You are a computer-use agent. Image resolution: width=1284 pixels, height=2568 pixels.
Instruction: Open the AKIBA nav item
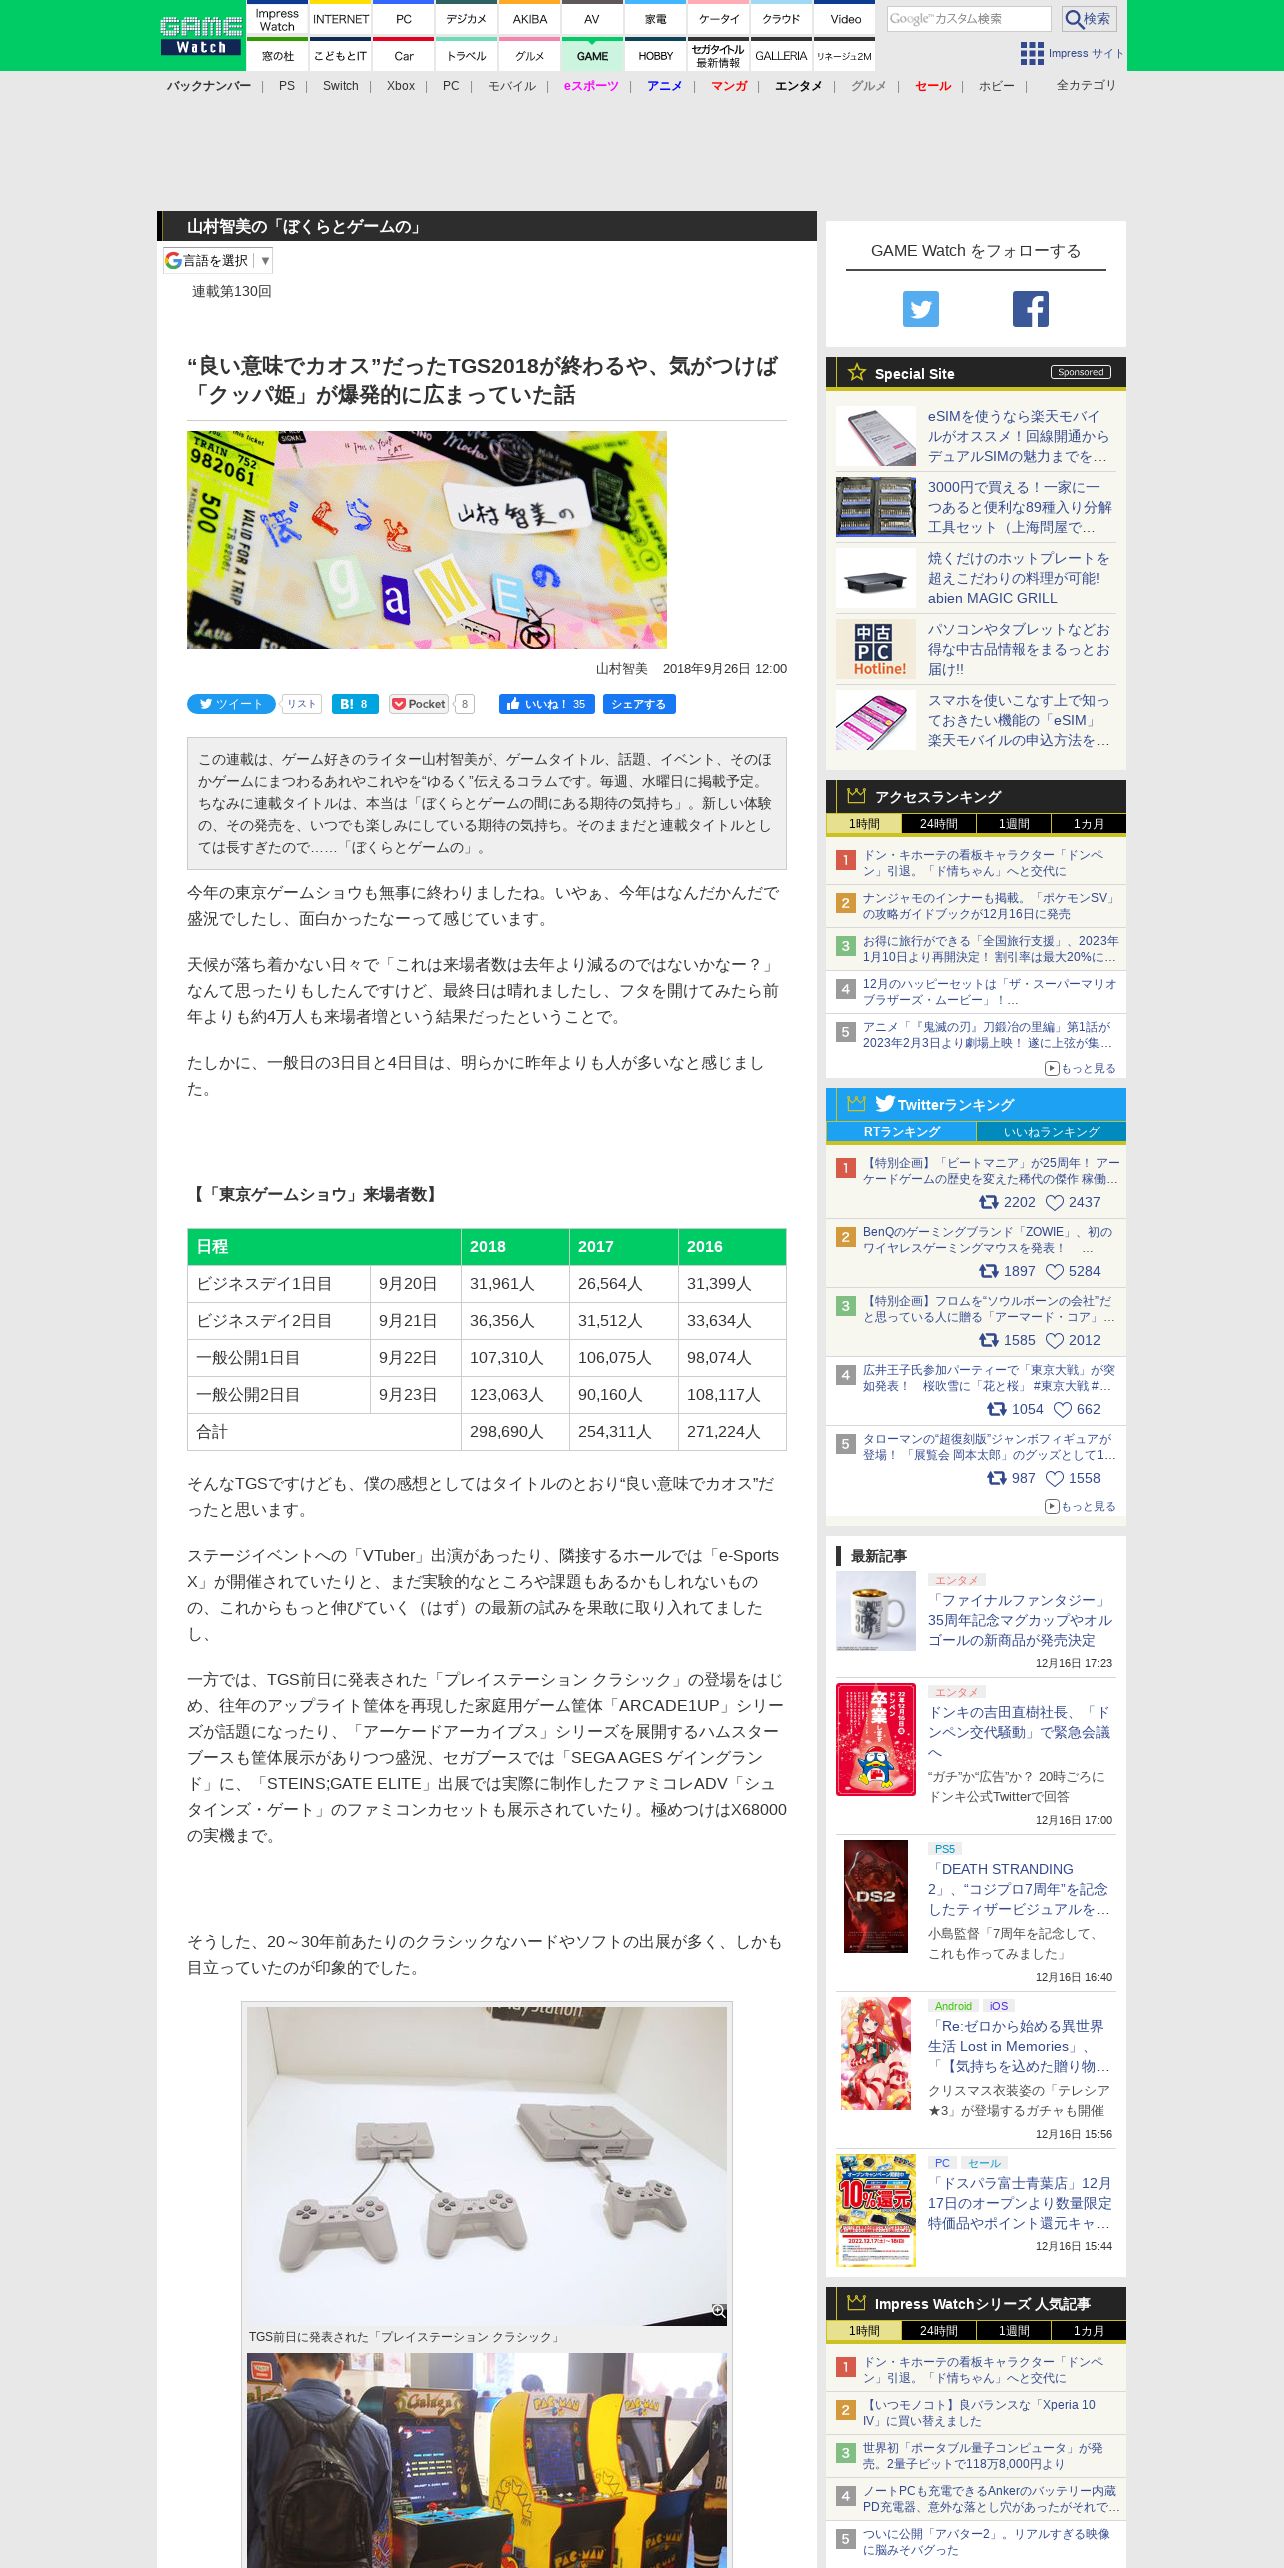click(x=530, y=19)
